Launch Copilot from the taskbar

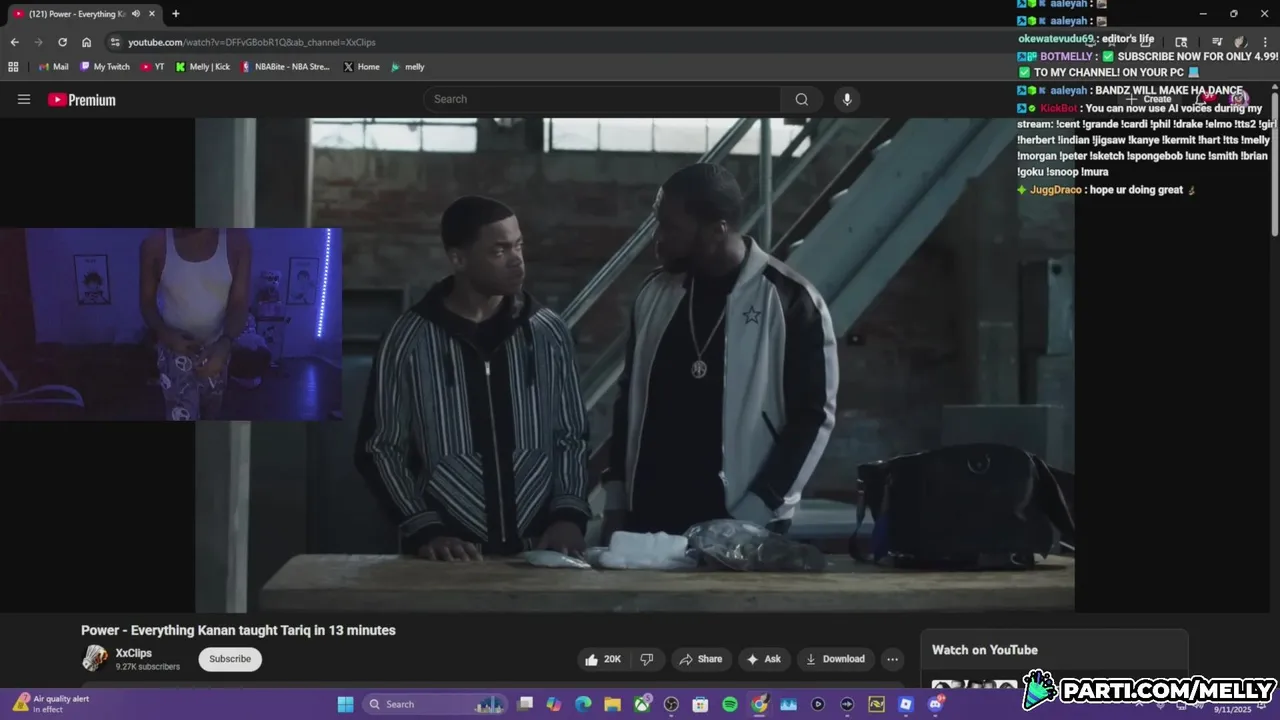[554, 704]
